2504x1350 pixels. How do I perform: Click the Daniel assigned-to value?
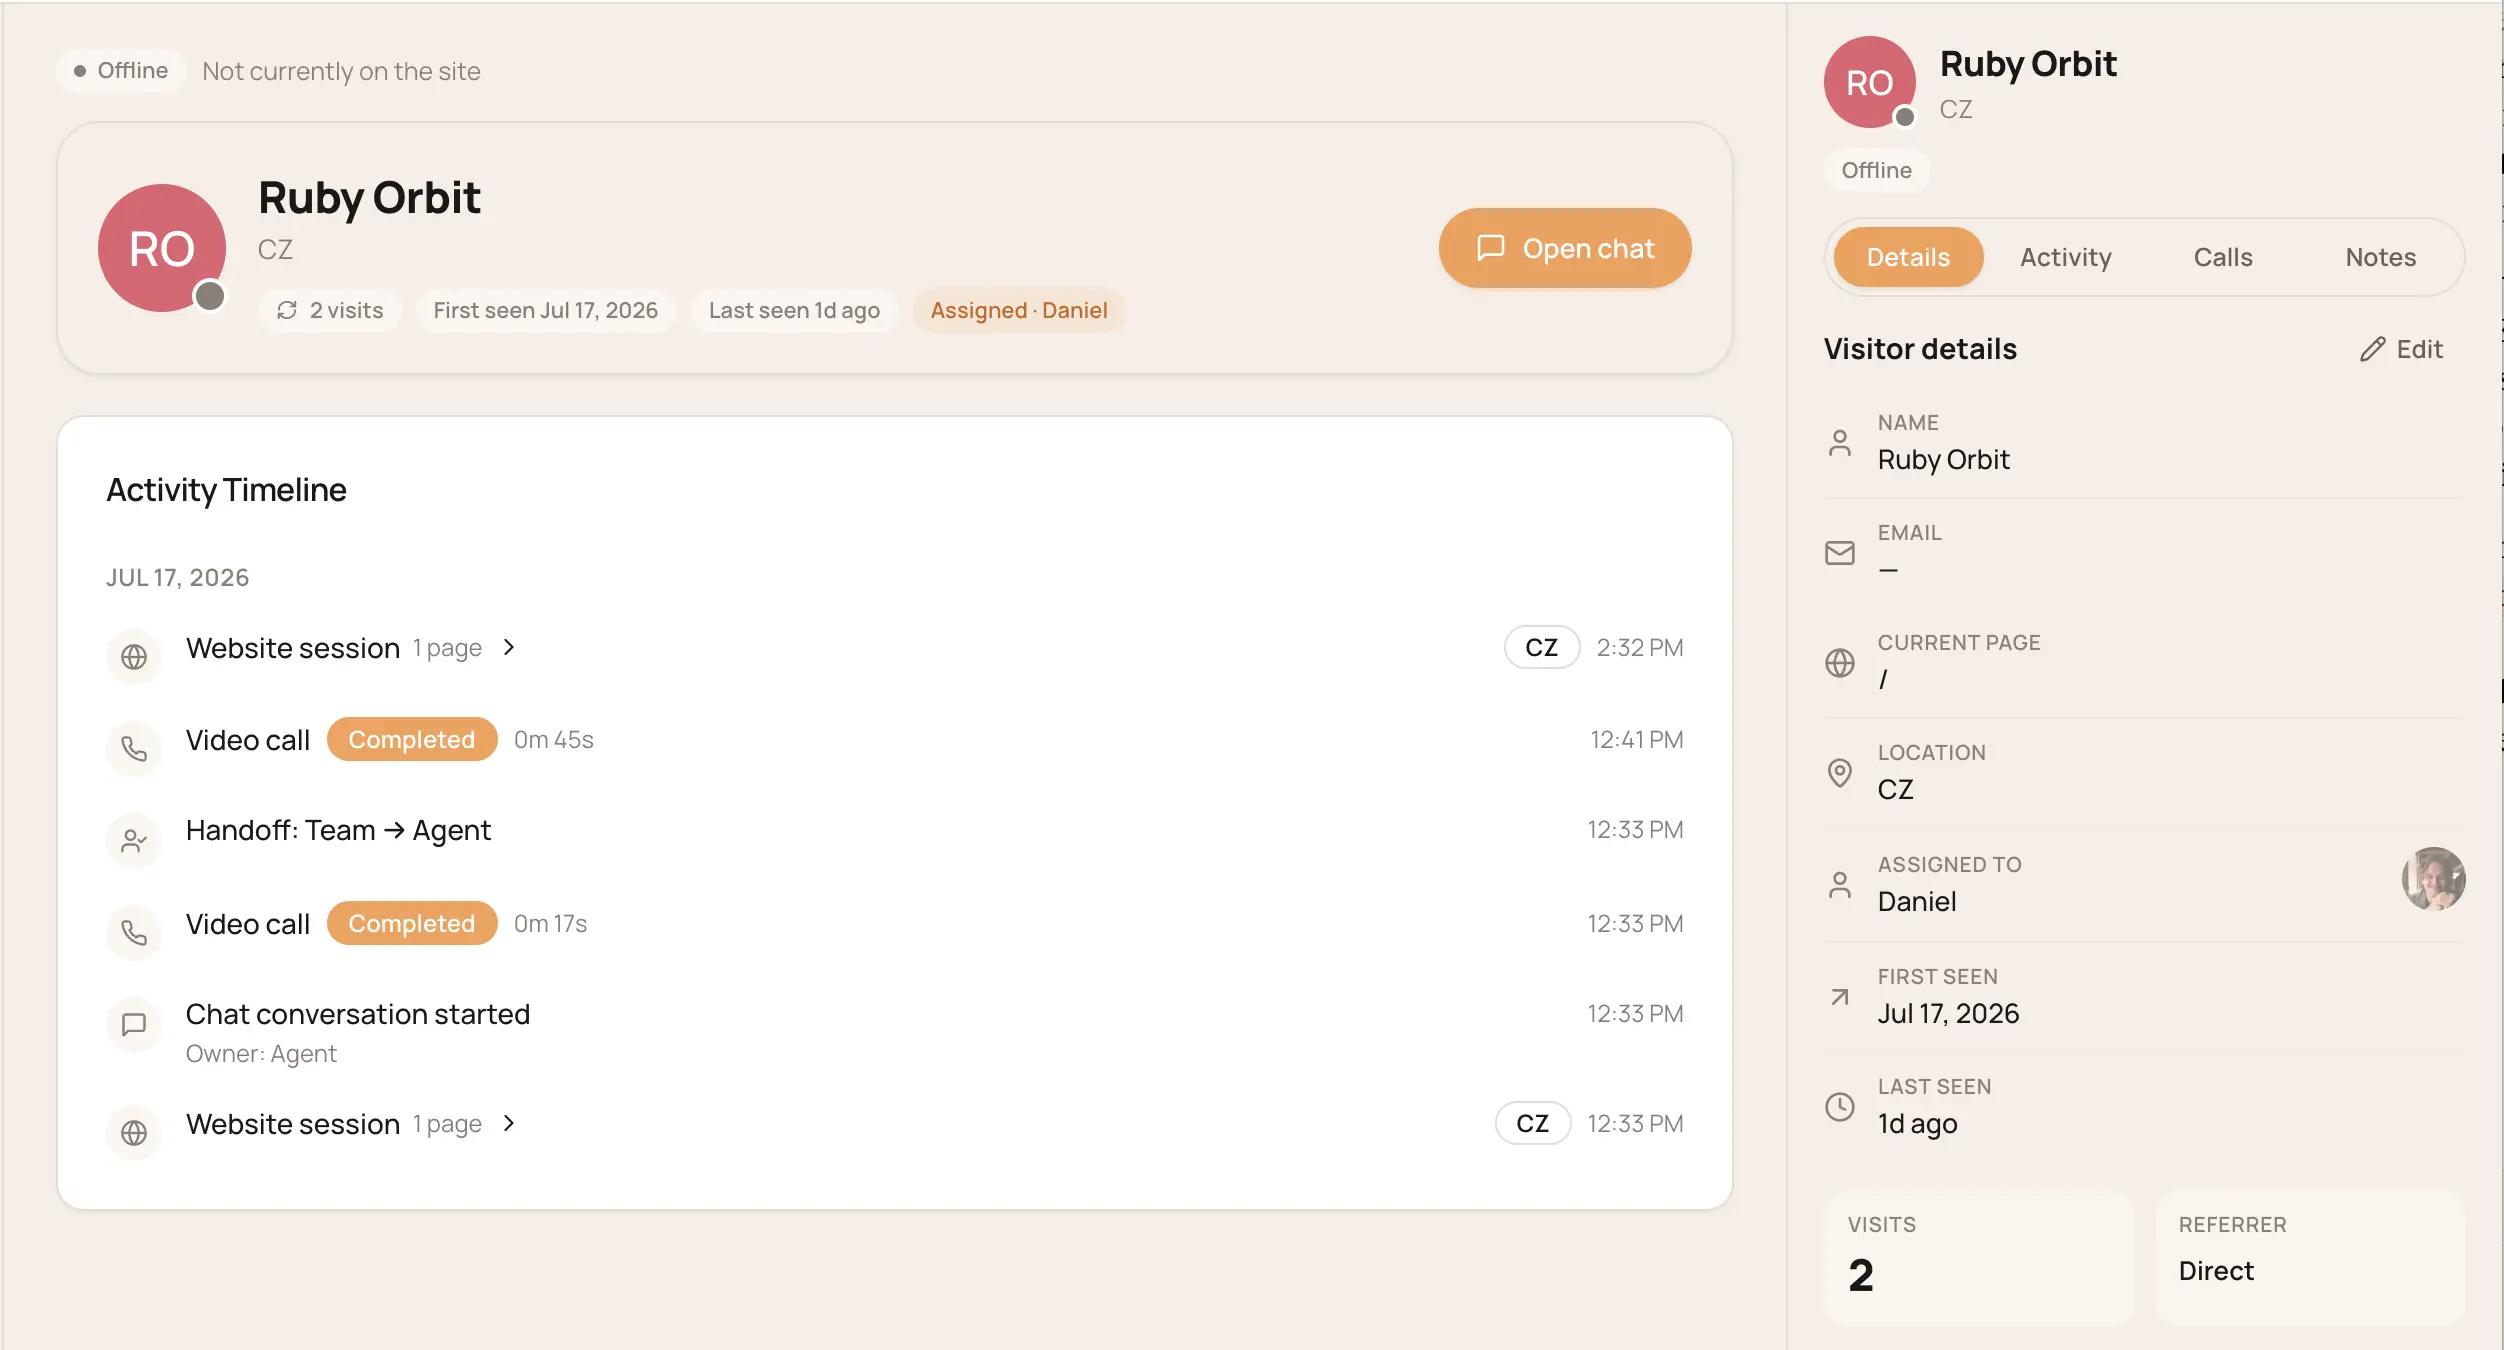coord(1916,901)
